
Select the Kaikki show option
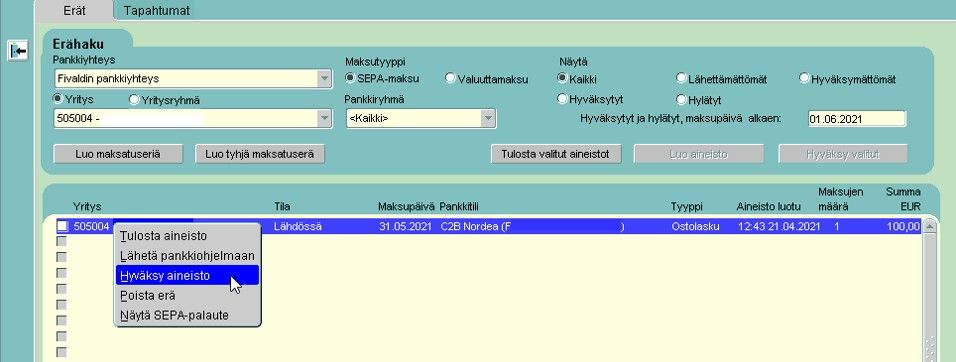click(x=562, y=78)
